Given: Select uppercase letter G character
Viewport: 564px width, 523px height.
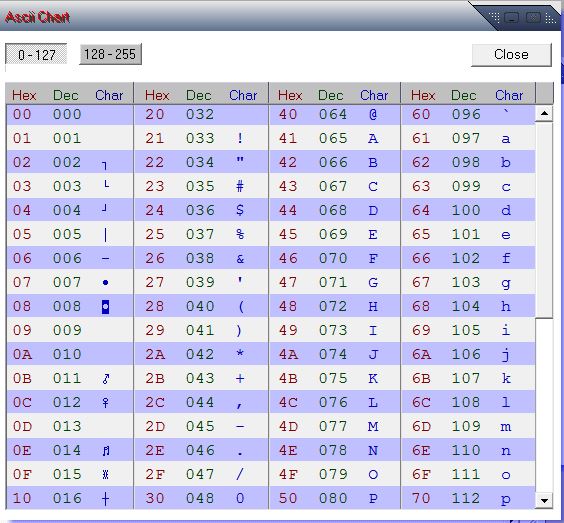Looking at the screenshot, I should click(x=373, y=283).
